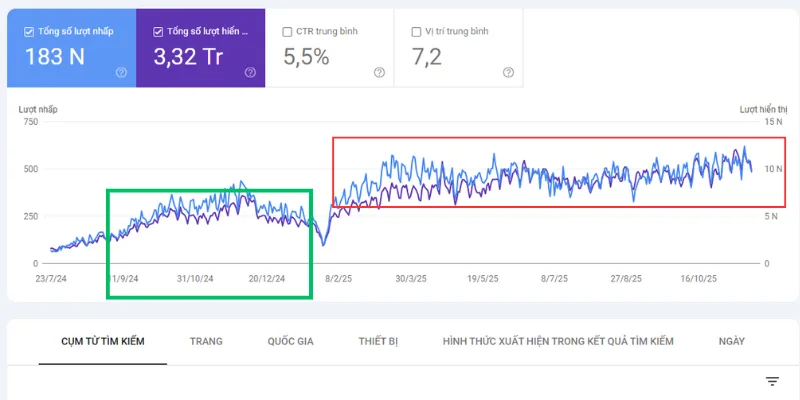Open help icon on Tổng số lượt nhấp card

tap(121, 72)
